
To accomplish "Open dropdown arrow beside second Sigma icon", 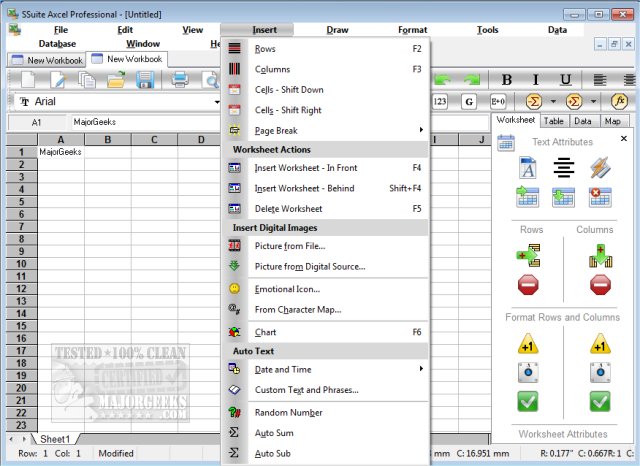I will click(593, 101).
